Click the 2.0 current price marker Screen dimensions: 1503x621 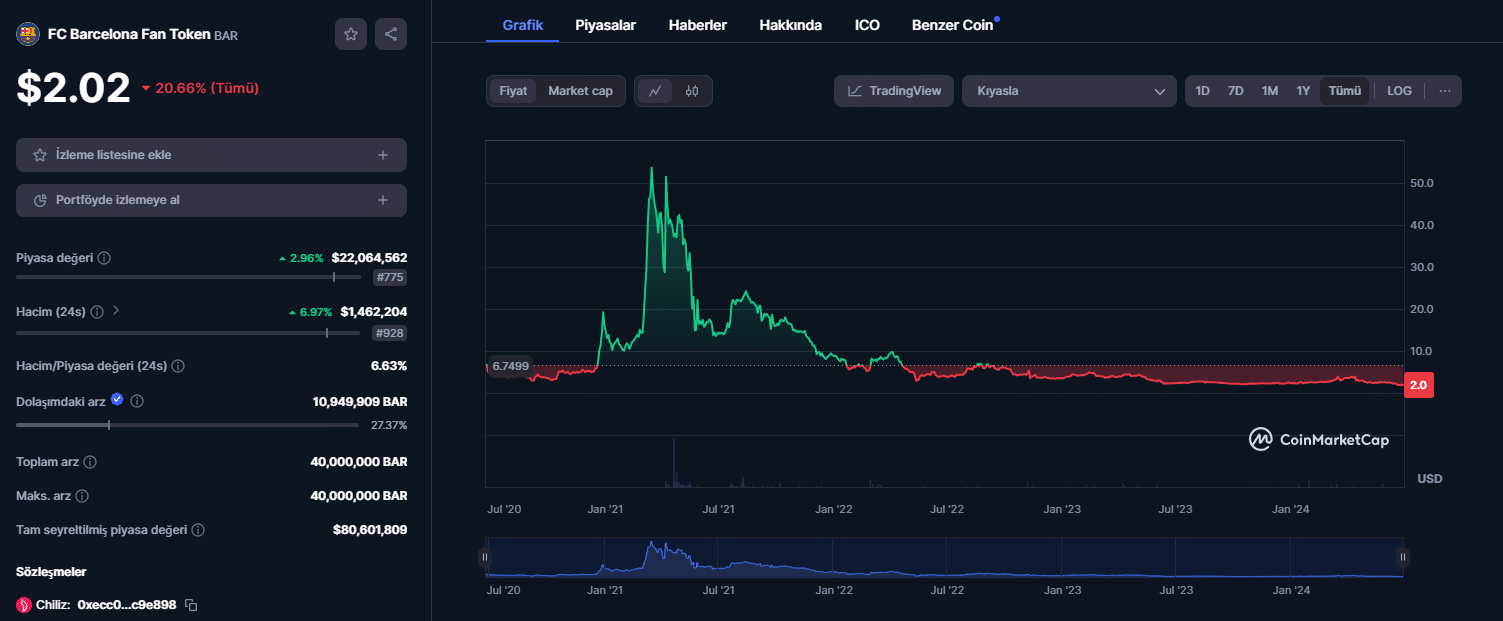coord(1419,385)
